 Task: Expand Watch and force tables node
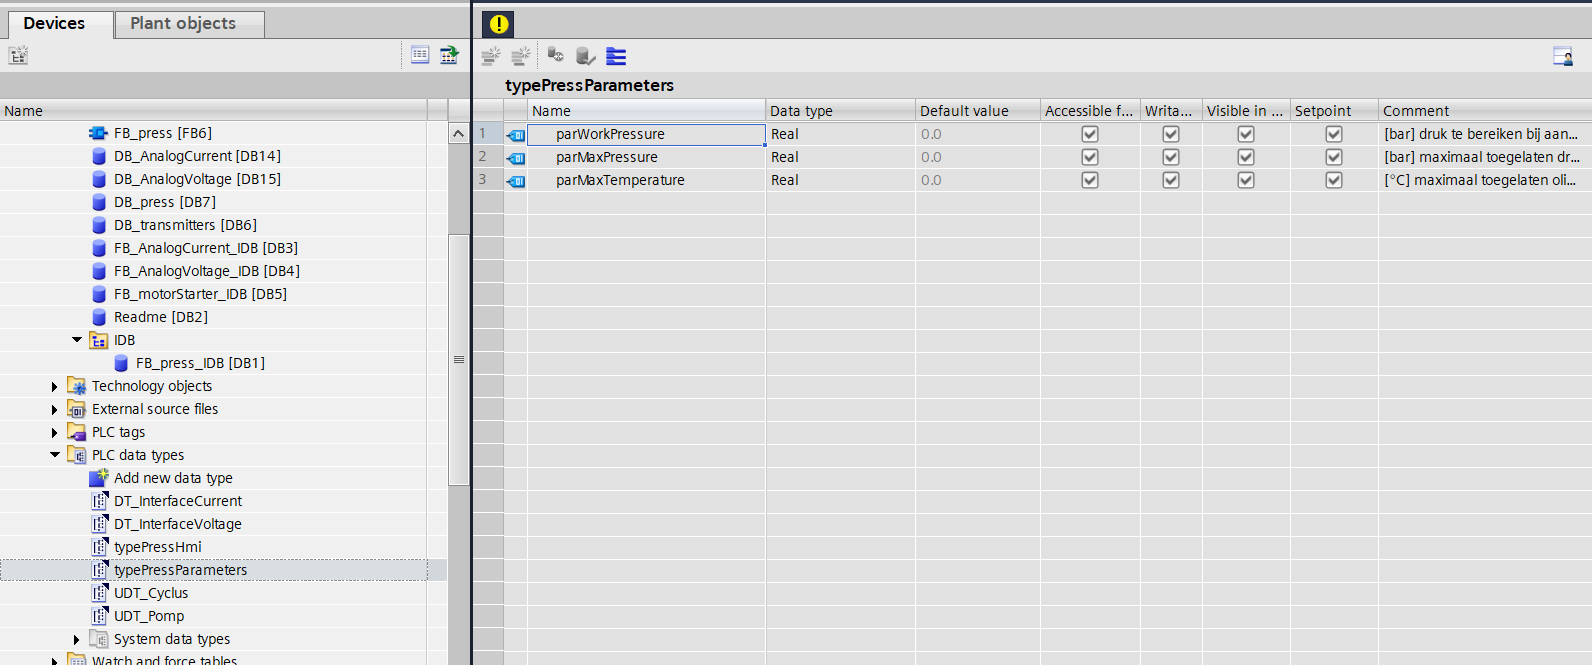coord(55,660)
